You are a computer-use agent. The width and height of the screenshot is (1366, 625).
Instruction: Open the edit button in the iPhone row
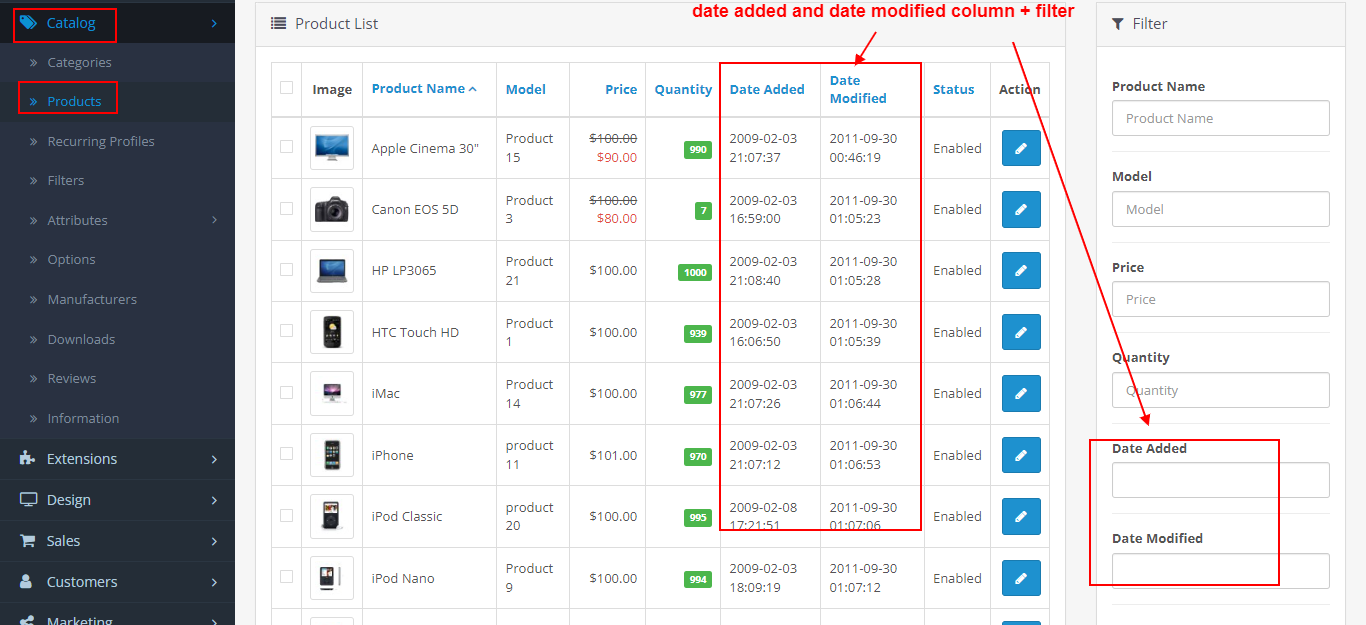[x=1021, y=456]
